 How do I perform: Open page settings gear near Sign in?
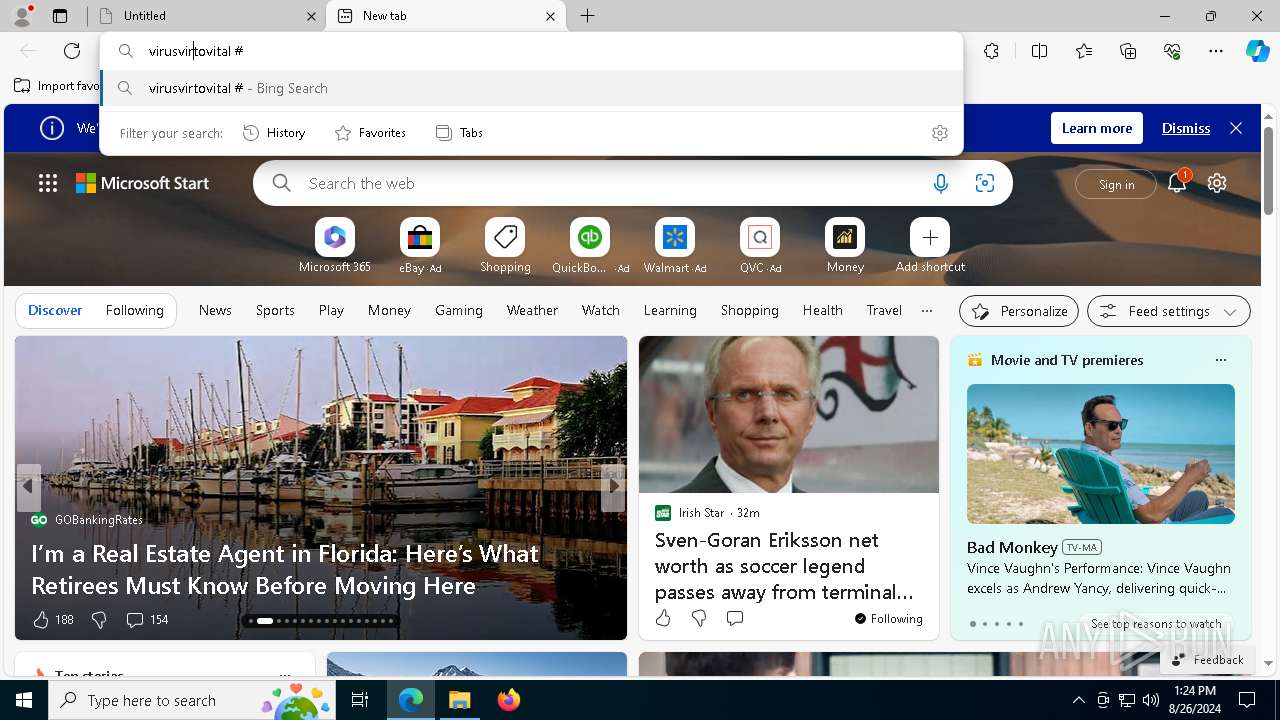pos(1217,183)
